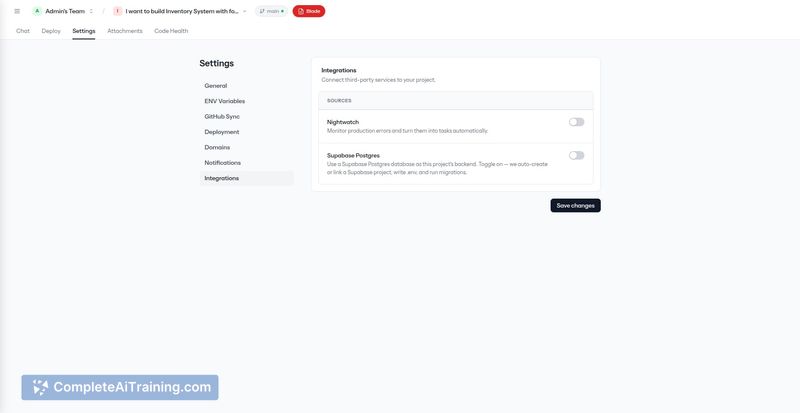Open the hamburger menu icon
The image size is (800, 413).
[x=17, y=11]
